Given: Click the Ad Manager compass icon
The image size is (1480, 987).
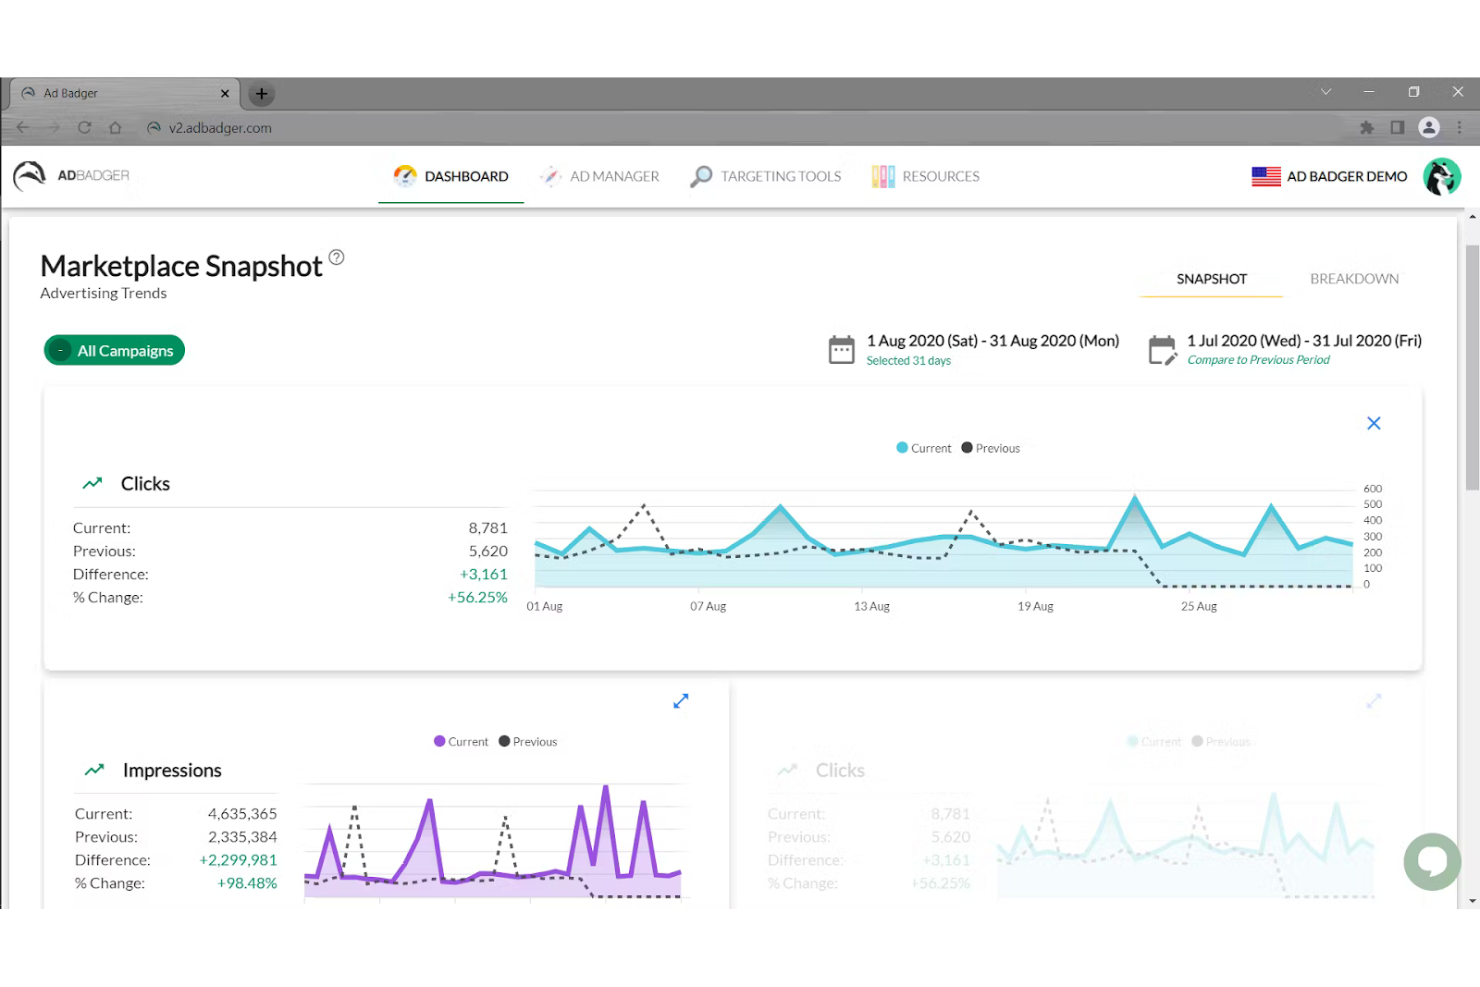Looking at the screenshot, I should tap(550, 176).
